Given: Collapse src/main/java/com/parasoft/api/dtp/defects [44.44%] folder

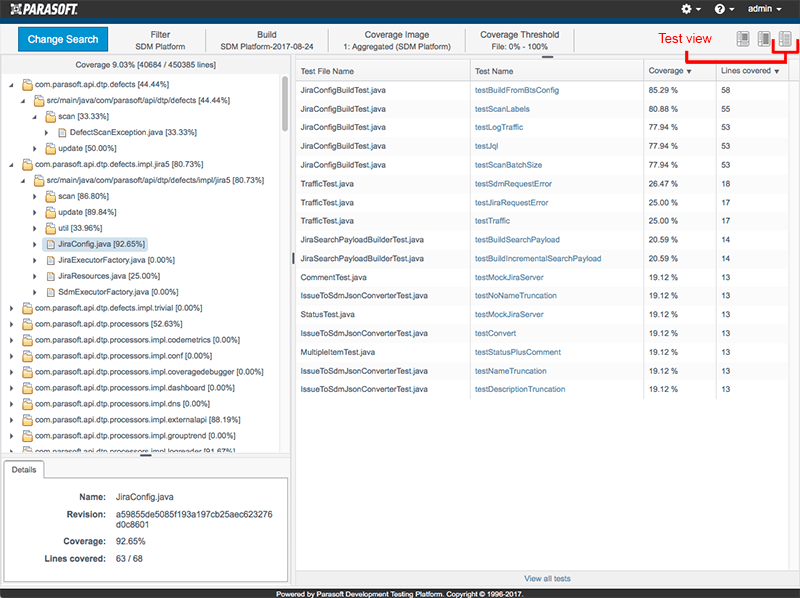Looking at the screenshot, I should click(23, 101).
